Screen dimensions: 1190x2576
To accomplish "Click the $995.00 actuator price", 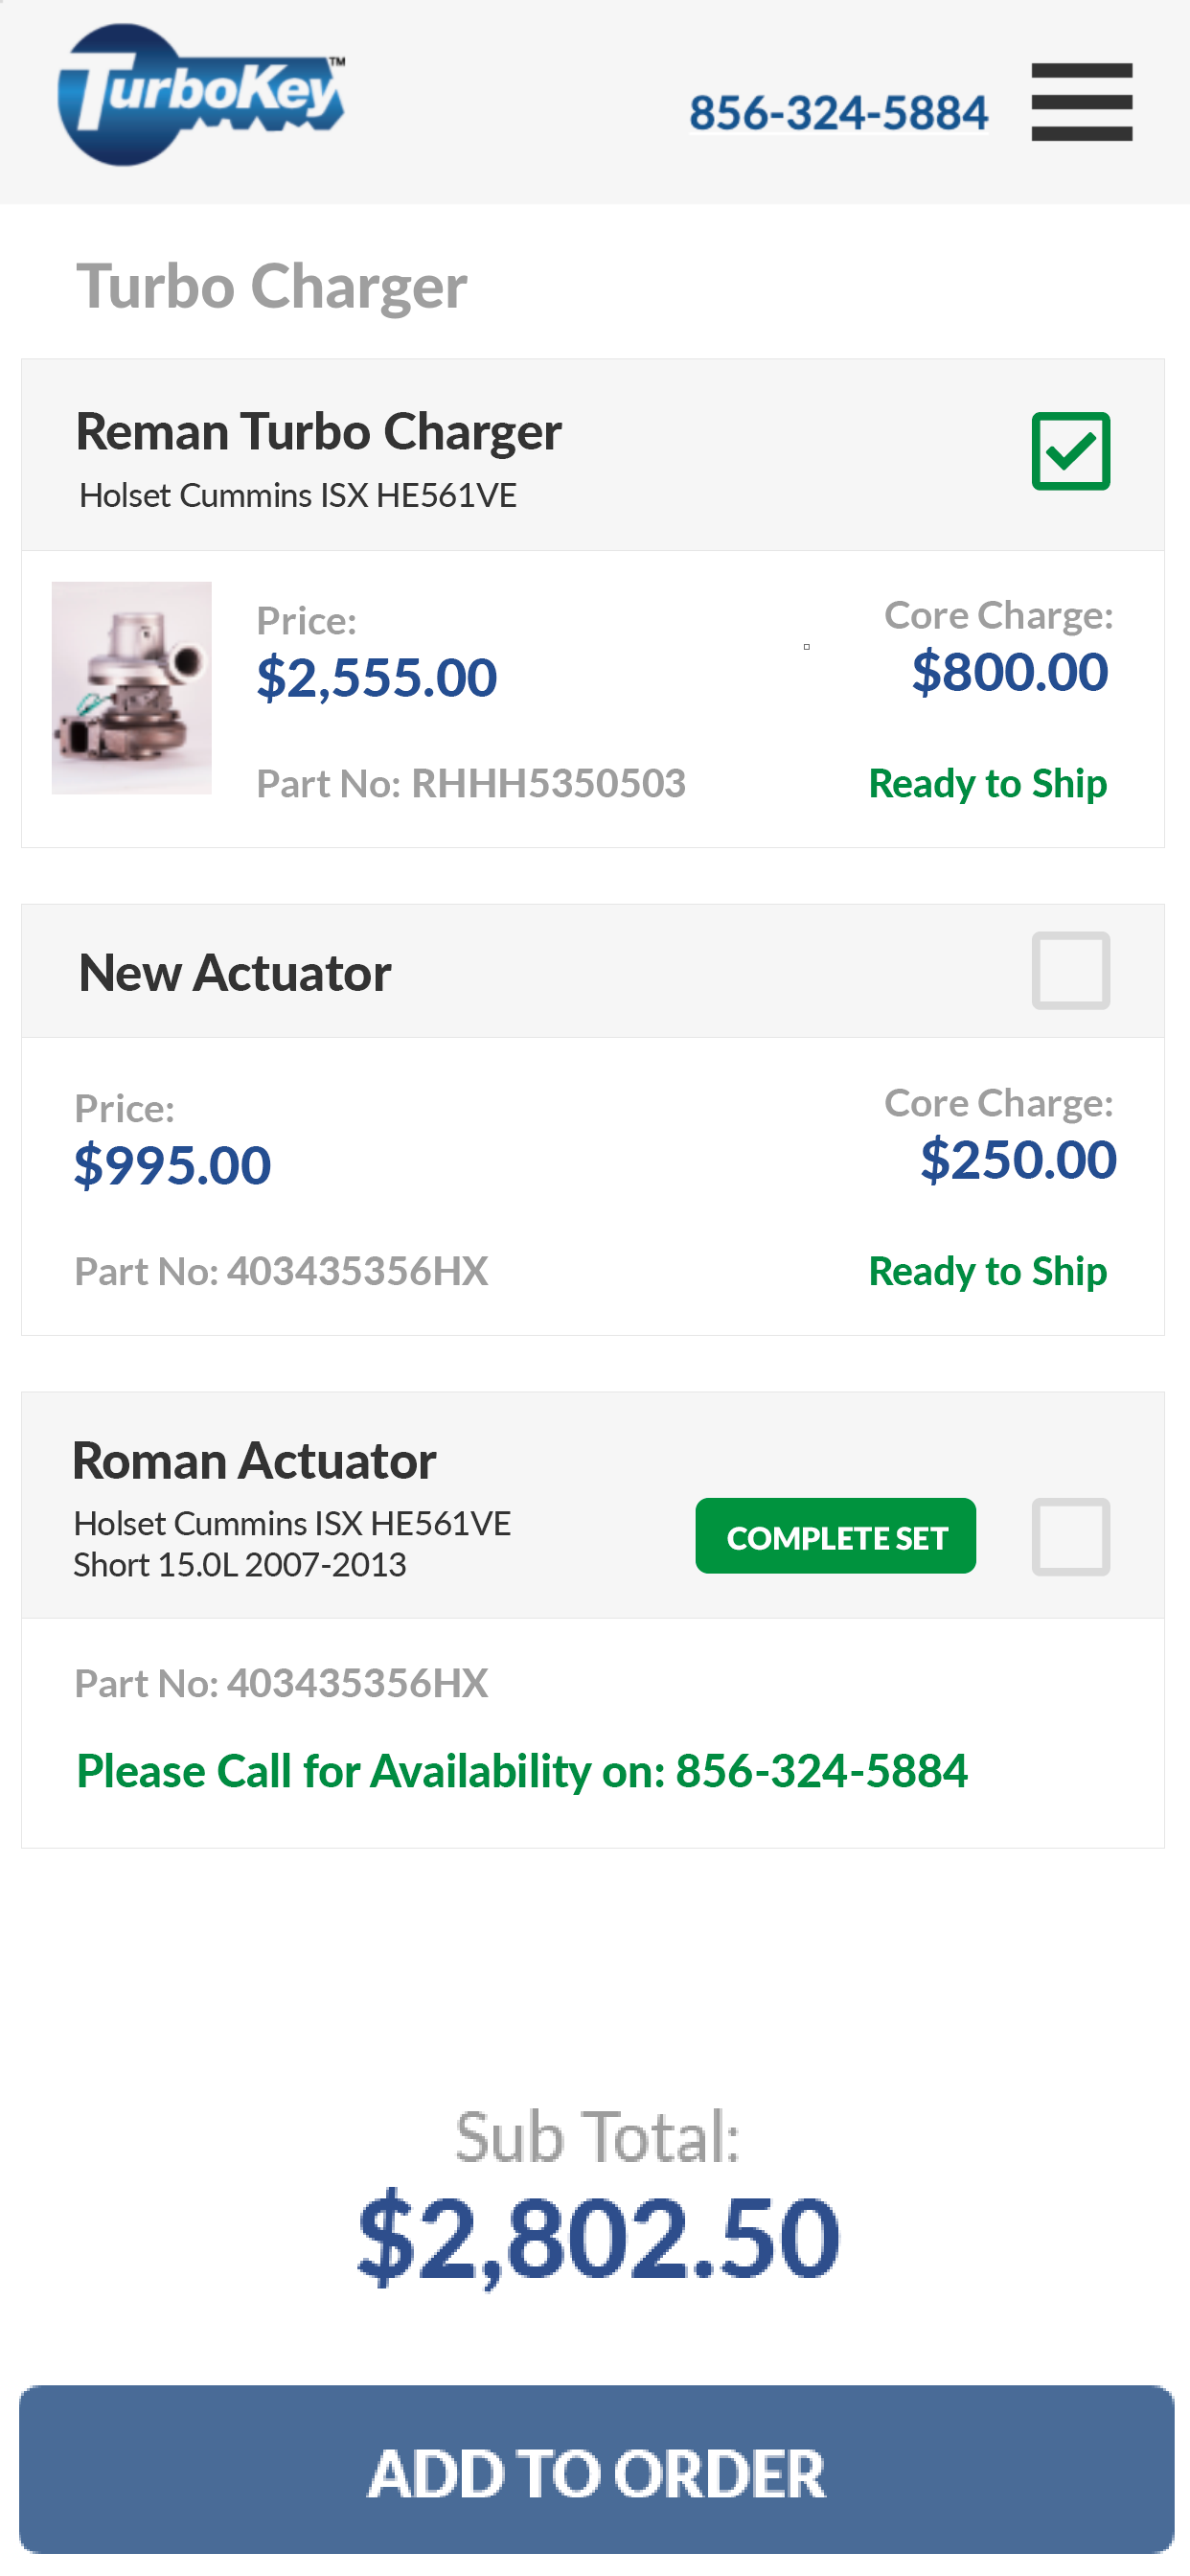I will (172, 1165).
